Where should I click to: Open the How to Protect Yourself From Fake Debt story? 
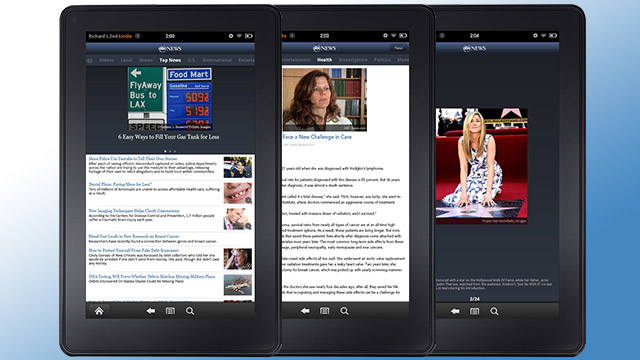[x=133, y=250]
